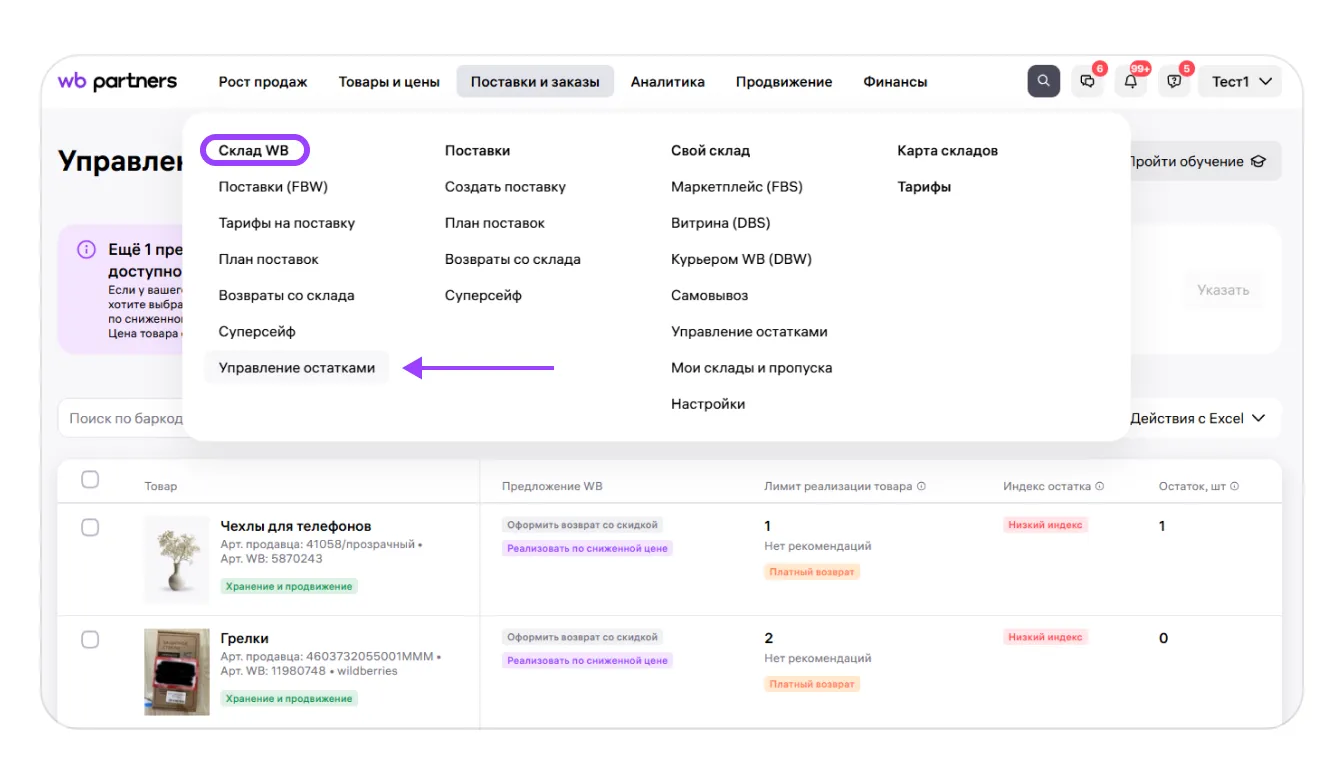Click info icon next to Остаток, шт
Screen dimensions: 1344x784
[1234, 486]
